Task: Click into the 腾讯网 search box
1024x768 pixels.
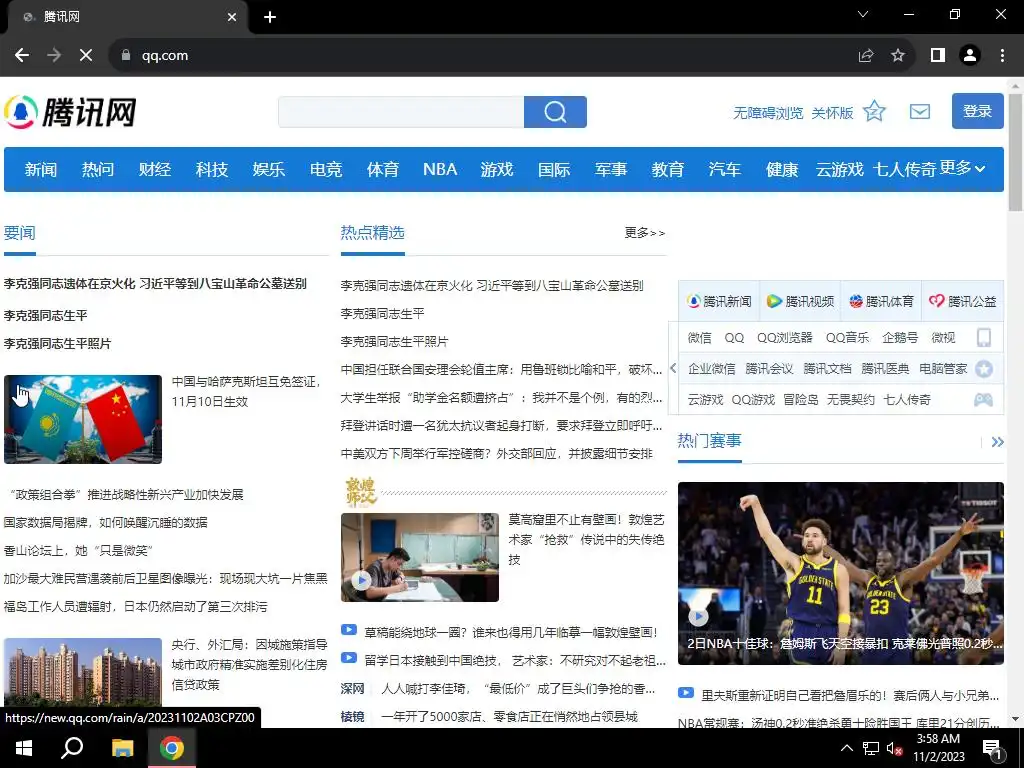Action: click(x=401, y=112)
